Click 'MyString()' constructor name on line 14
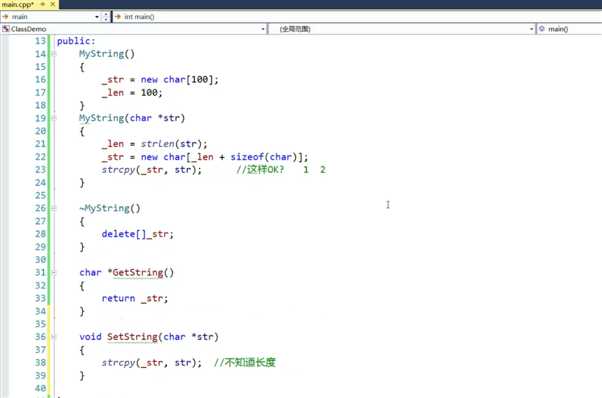The image size is (602, 398). tap(107, 54)
